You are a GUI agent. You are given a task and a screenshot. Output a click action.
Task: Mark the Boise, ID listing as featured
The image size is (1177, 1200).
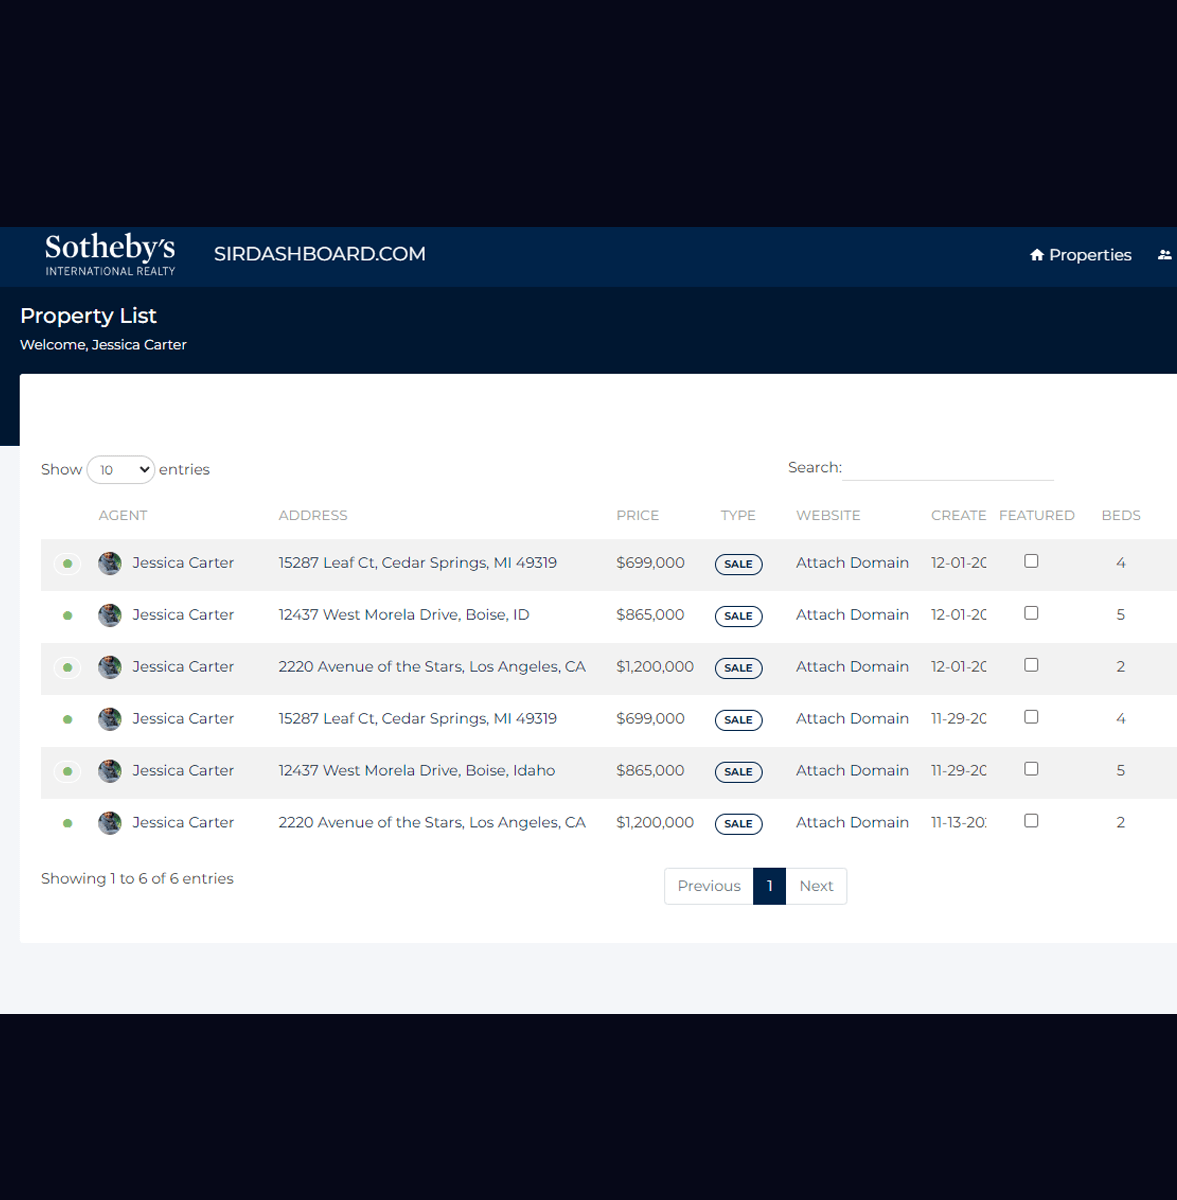(x=1031, y=613)
